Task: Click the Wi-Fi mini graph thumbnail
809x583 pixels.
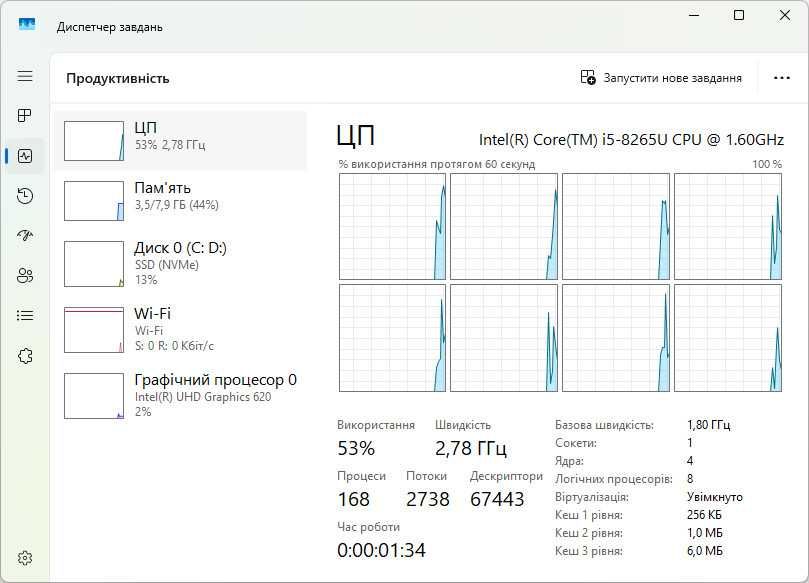Action: click(x=93, y=330)
